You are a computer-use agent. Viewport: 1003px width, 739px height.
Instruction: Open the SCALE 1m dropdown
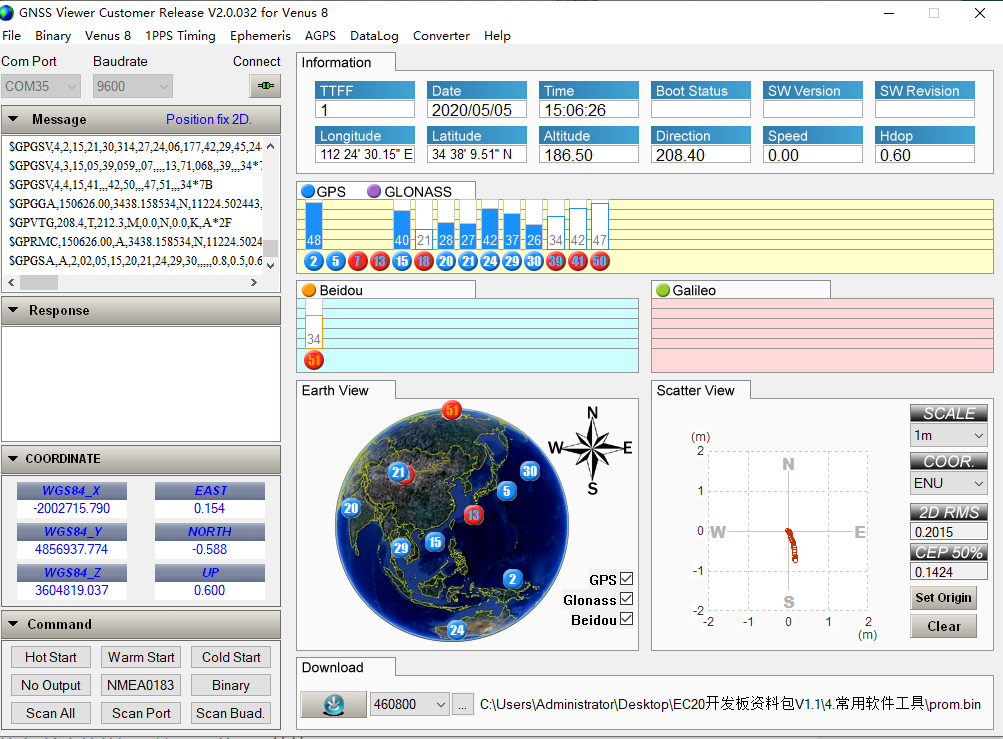(949, 436)
